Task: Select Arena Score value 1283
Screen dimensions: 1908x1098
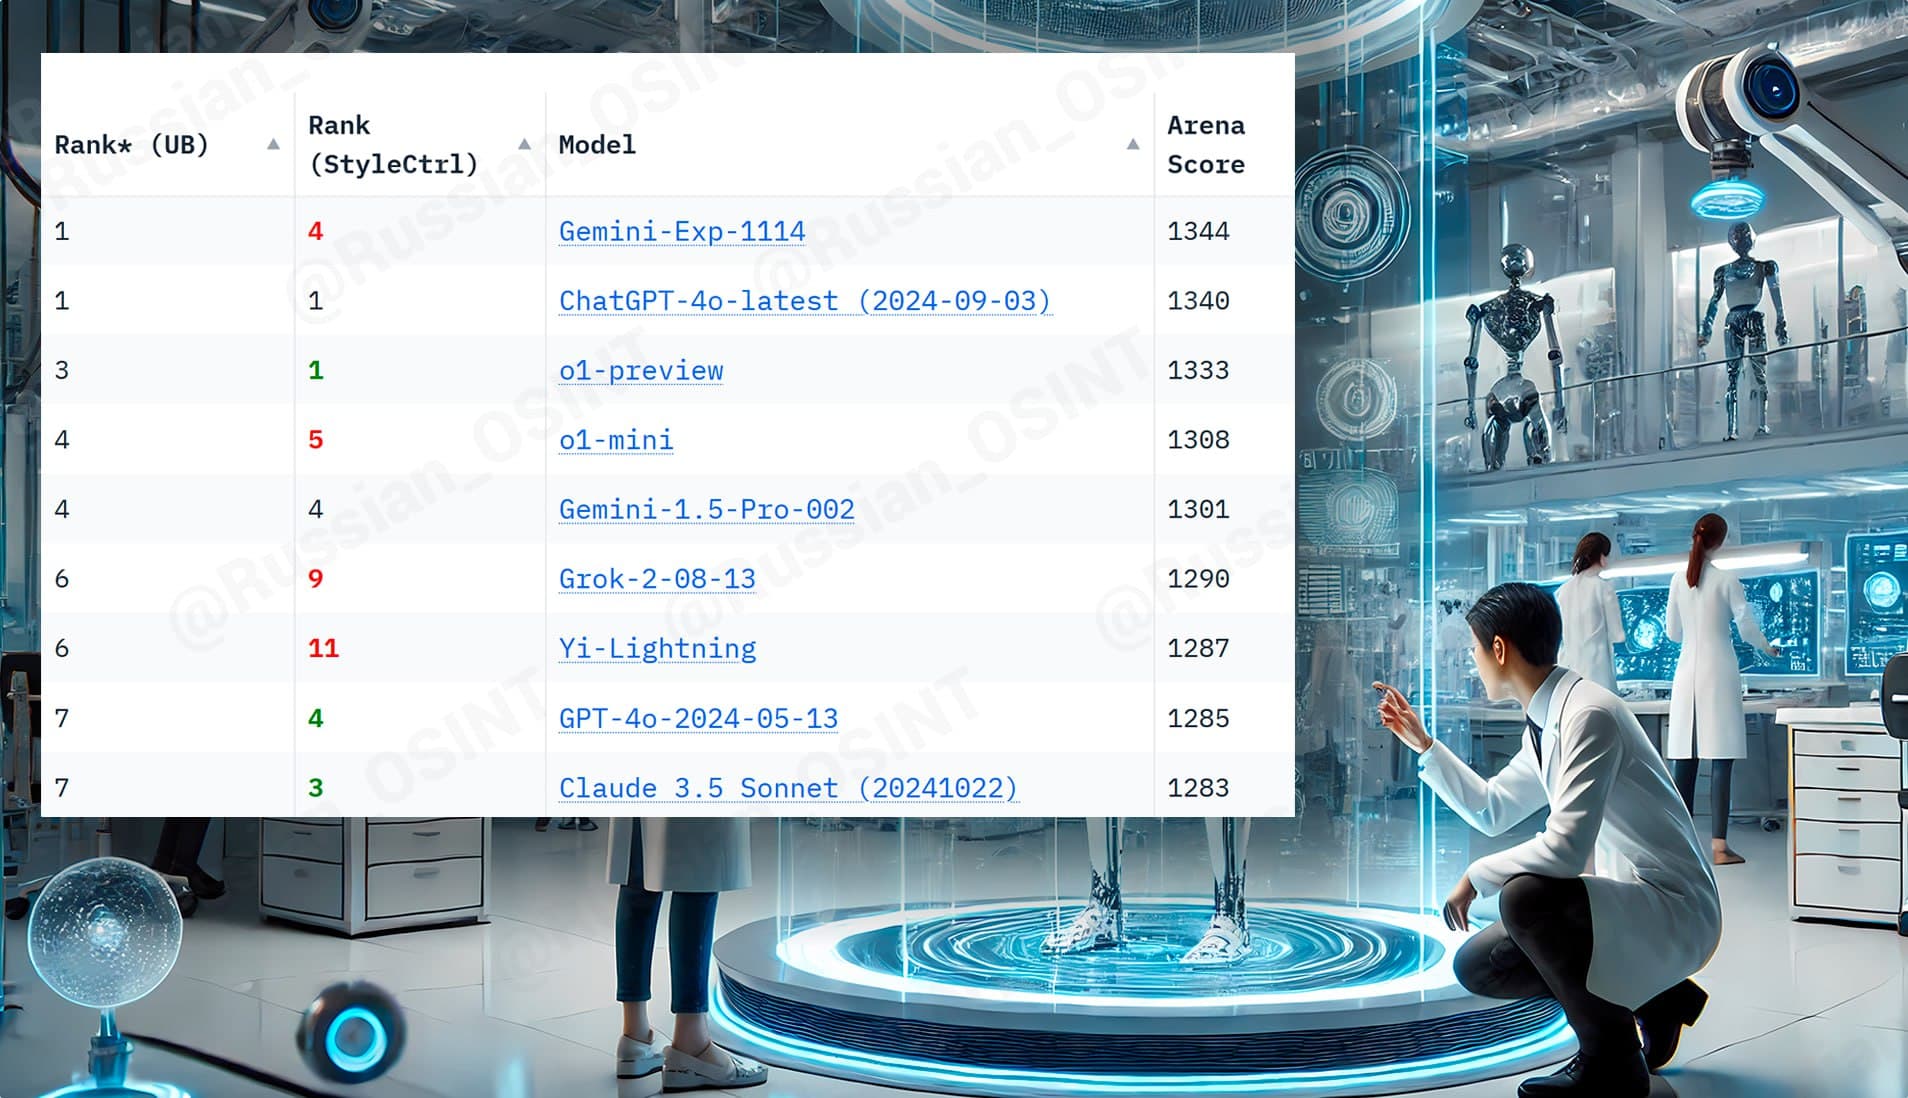Action: pyautogui.click(x=1198, y=788)
